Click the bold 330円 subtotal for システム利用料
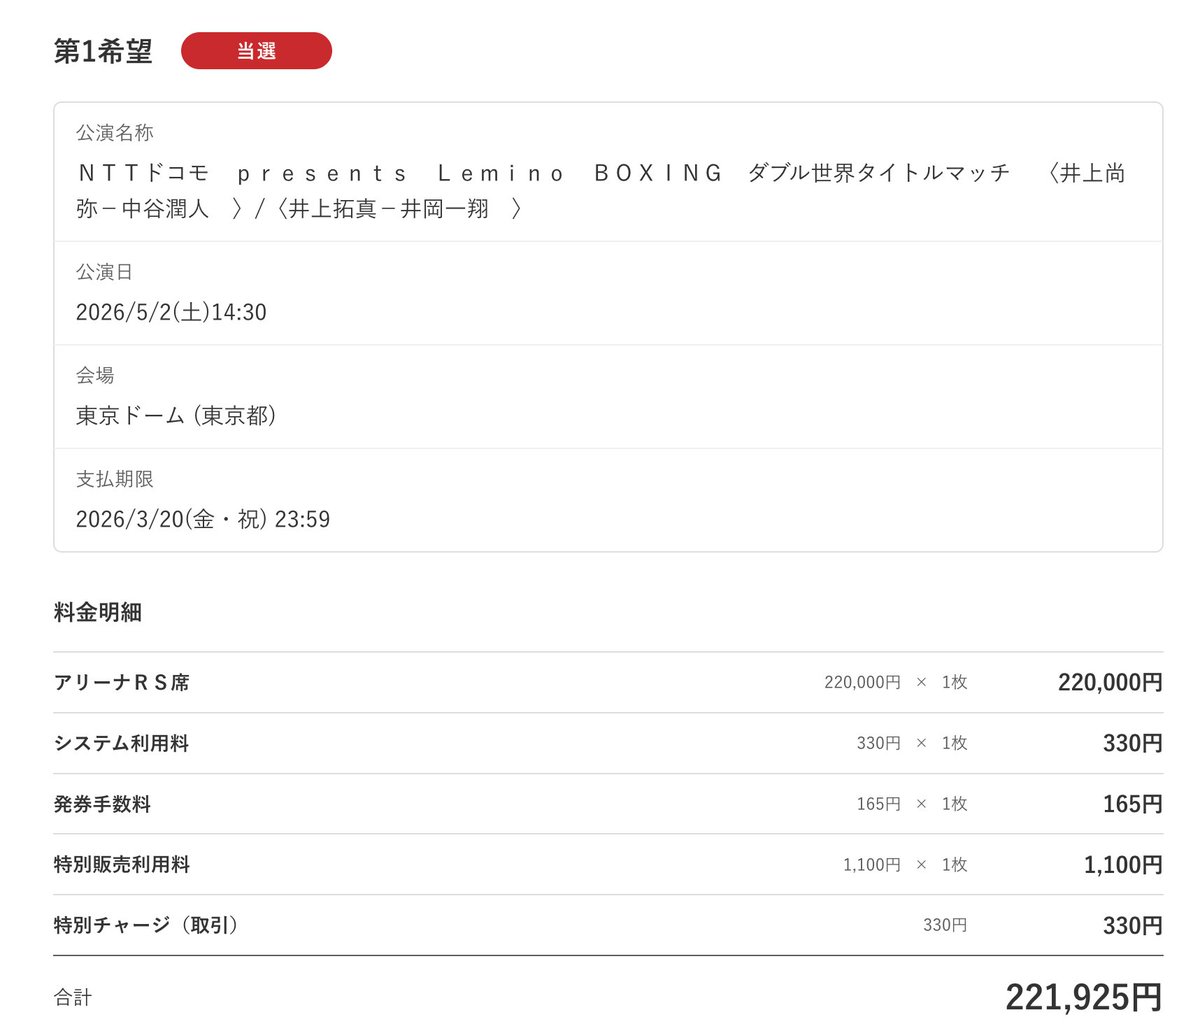This screenshot has width=1200, height=1024. point(1133,744)
